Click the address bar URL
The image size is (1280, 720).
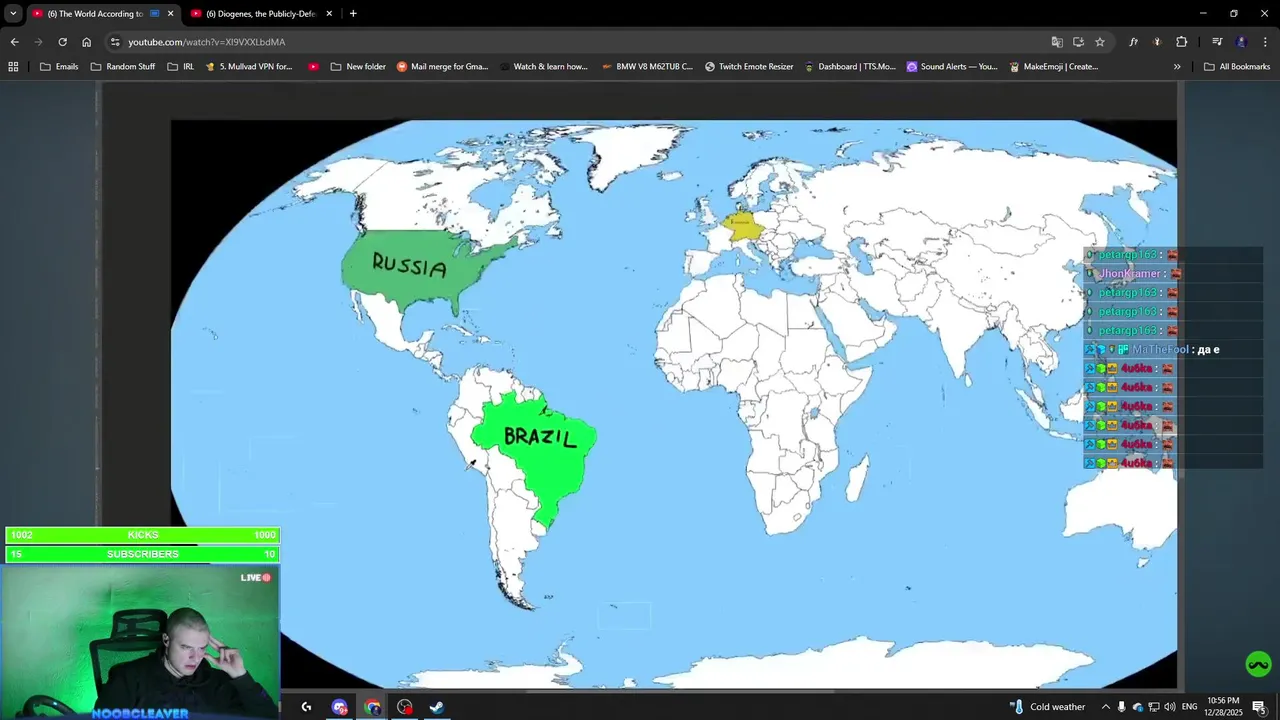pyautogui.click(x=206, y=42)
